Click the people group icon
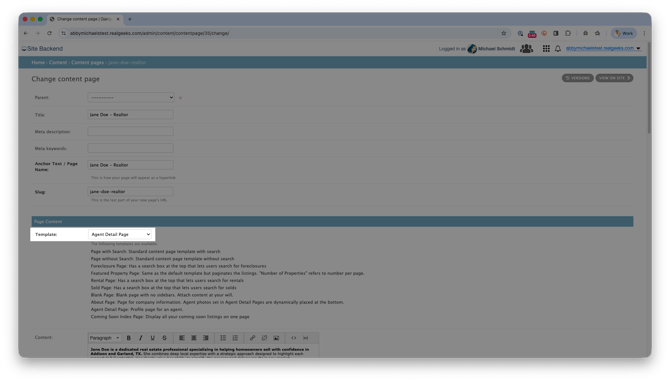The width and height of the screenshot is (670, 382). pyautogui.click(x=526, y=49)
